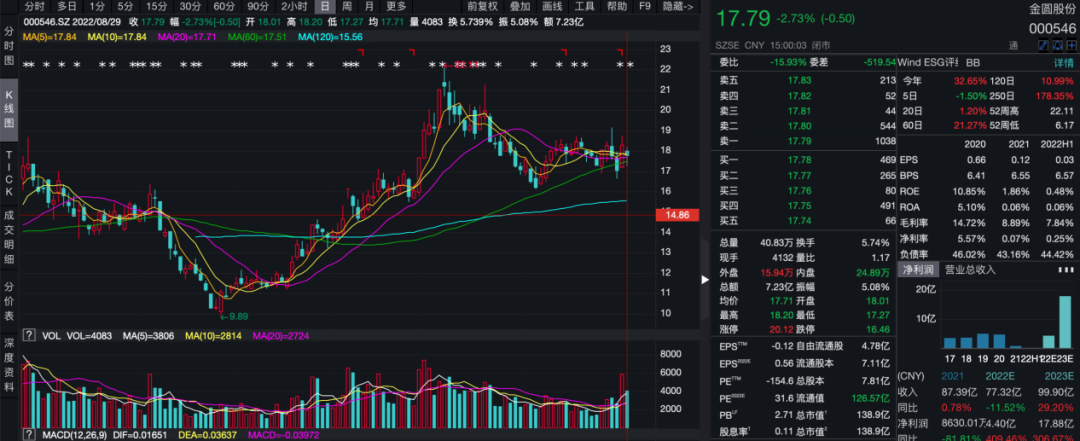Open the 成交明细 side tab
This screenshot has height=441, width=1080.
pos(9,237)
